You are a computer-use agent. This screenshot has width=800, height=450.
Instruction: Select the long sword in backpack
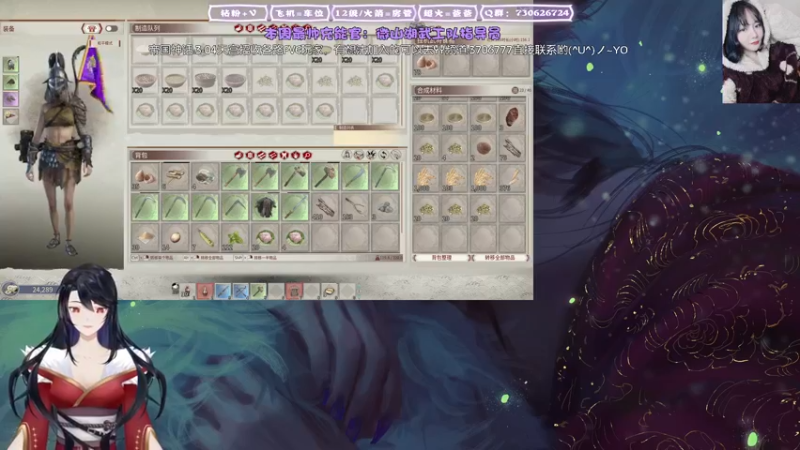tap(295, 207)
